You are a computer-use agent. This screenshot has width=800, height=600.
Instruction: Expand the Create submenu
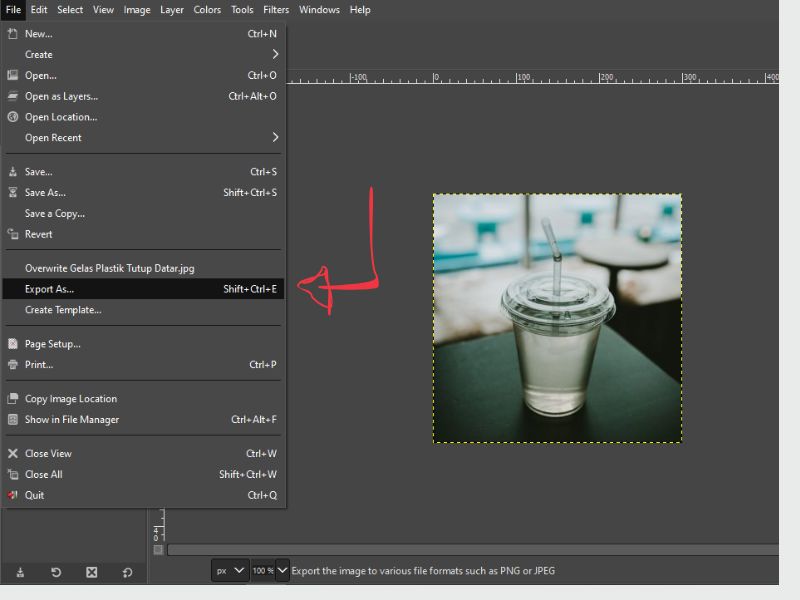[x=150, y=55]
